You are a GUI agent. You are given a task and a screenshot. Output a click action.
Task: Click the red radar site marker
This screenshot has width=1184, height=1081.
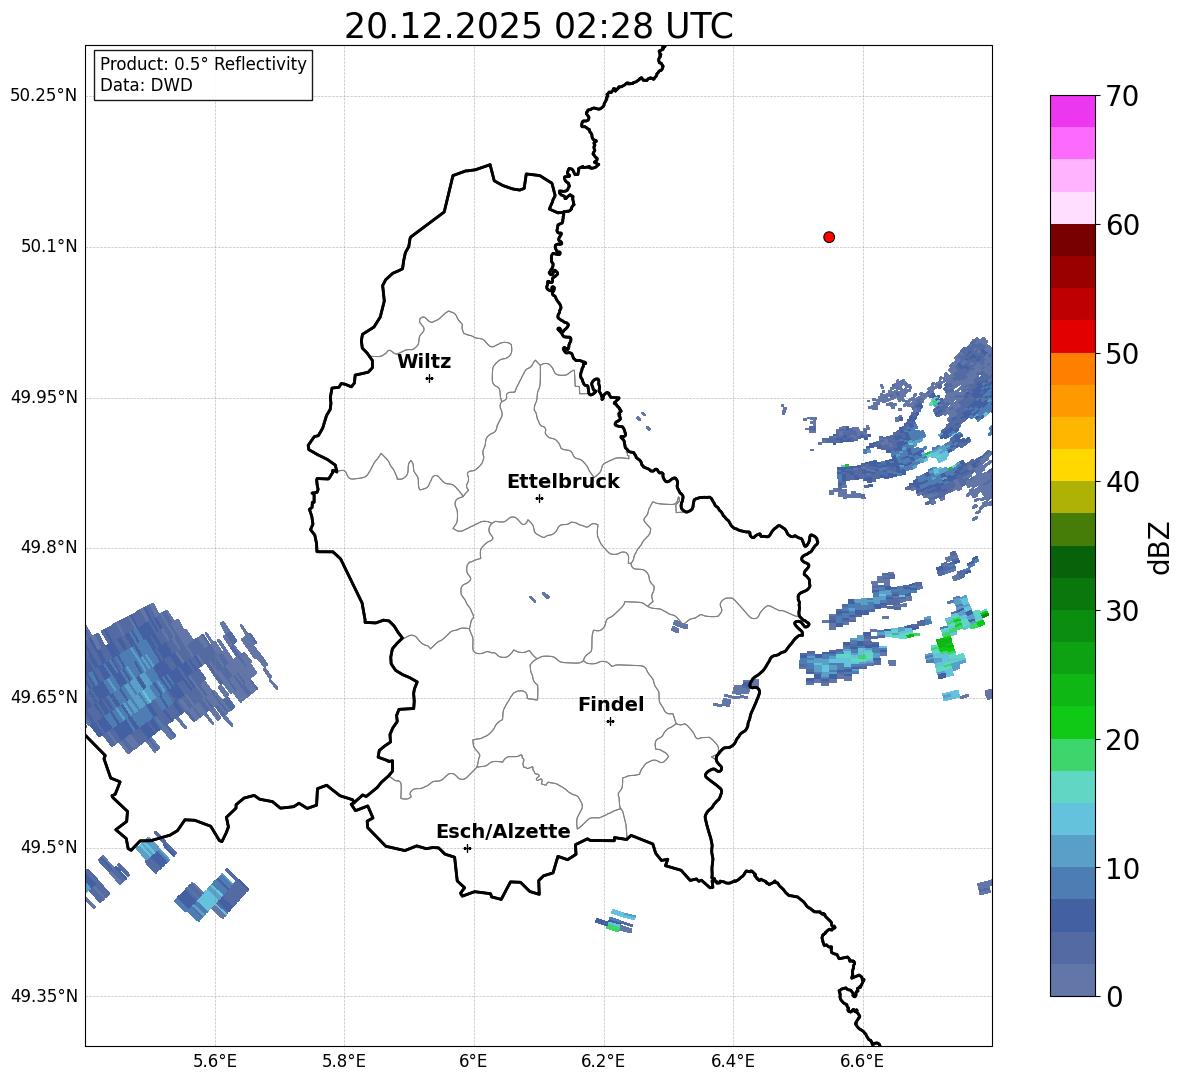tap(828, 237)
